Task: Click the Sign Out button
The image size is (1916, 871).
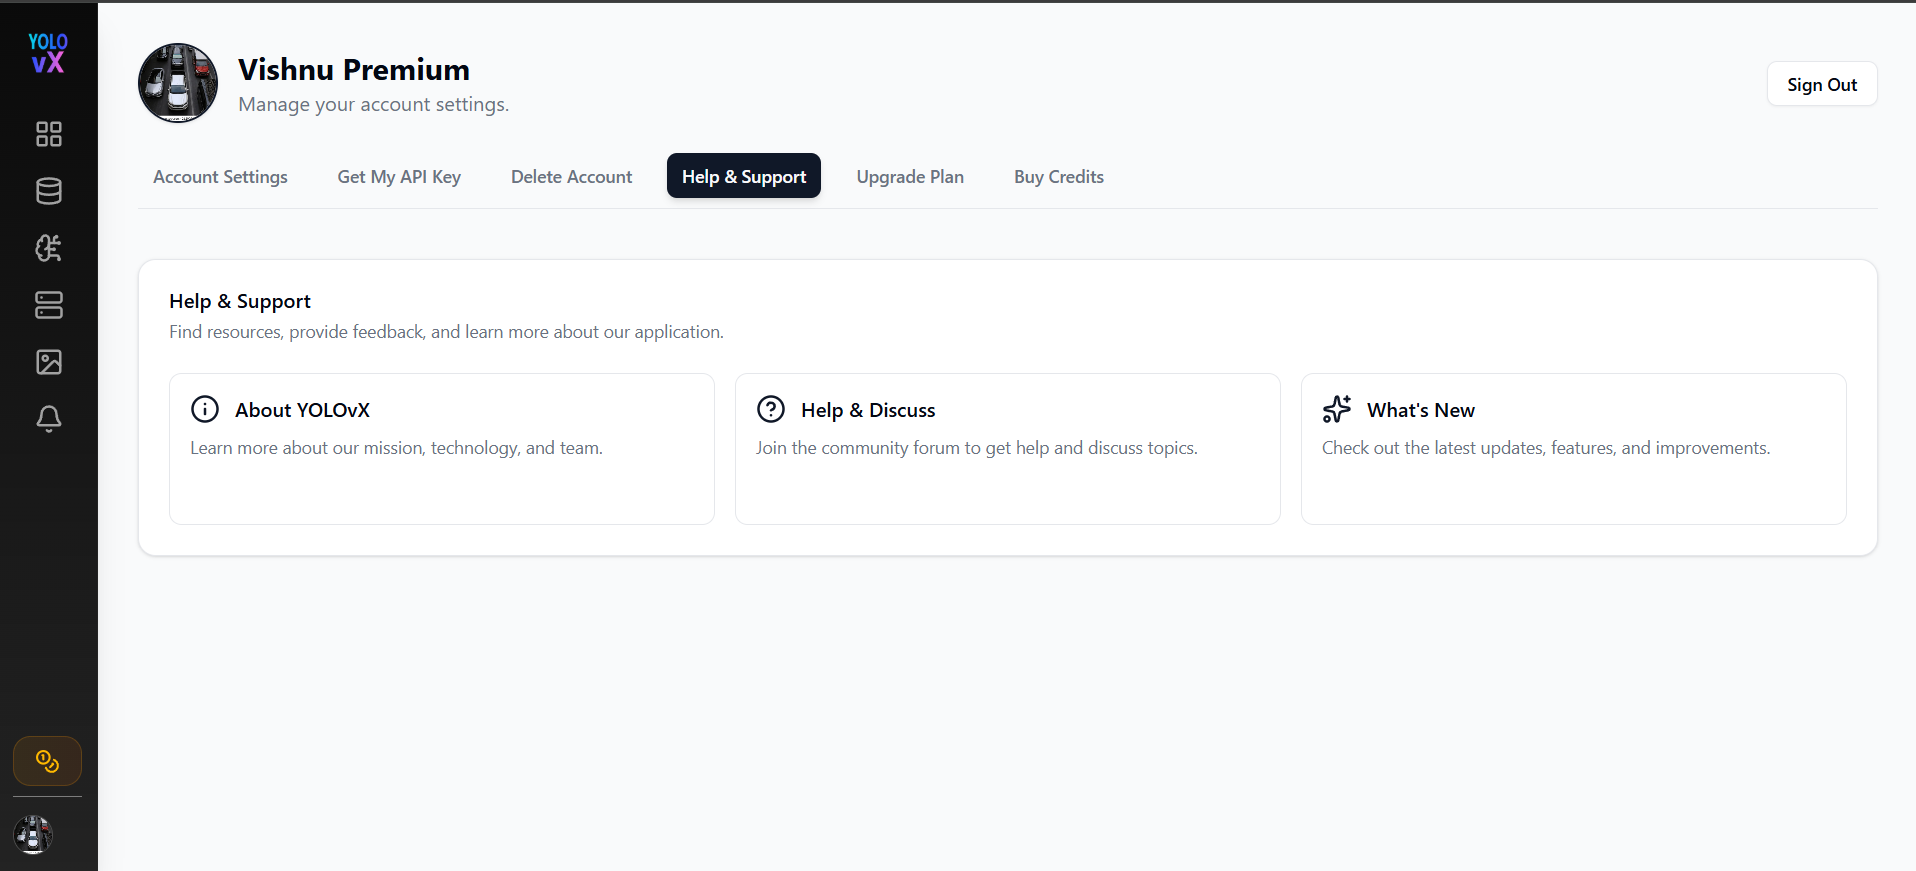Action: [x=1822, y=84]
